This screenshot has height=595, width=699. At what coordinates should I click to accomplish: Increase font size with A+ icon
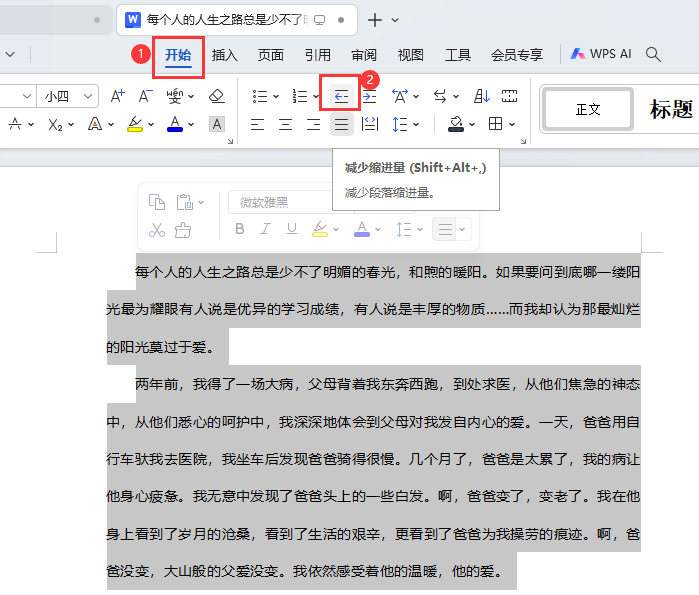click(x=118, y=96)
